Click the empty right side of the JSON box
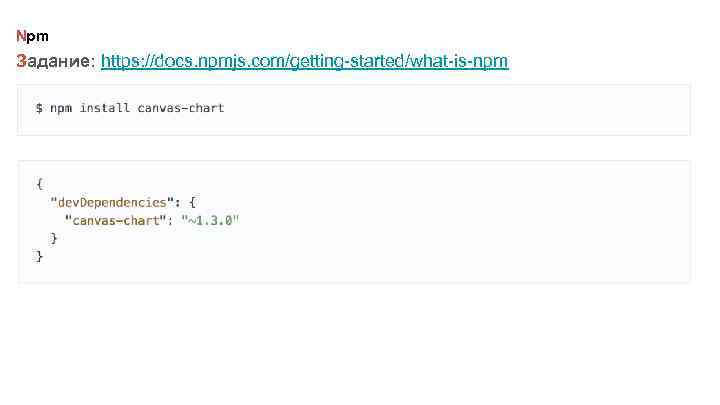 500,220
